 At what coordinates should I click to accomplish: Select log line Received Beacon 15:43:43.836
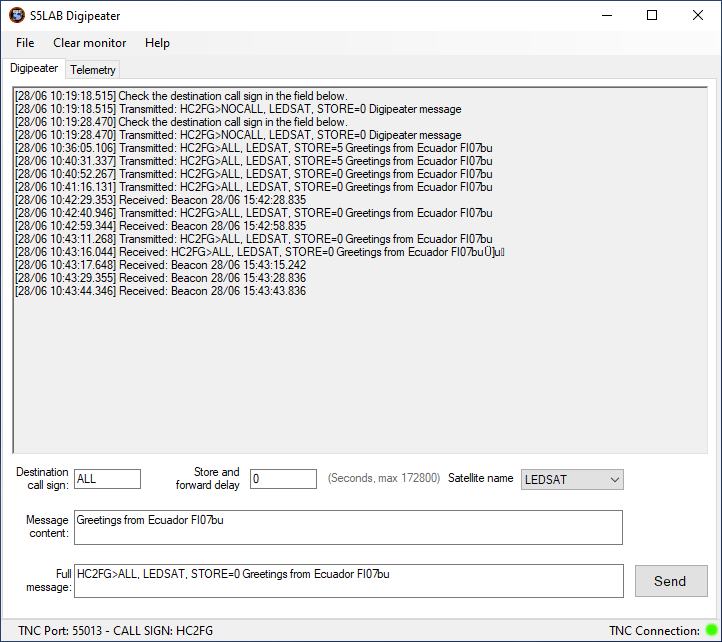click(x=160, y=291)
